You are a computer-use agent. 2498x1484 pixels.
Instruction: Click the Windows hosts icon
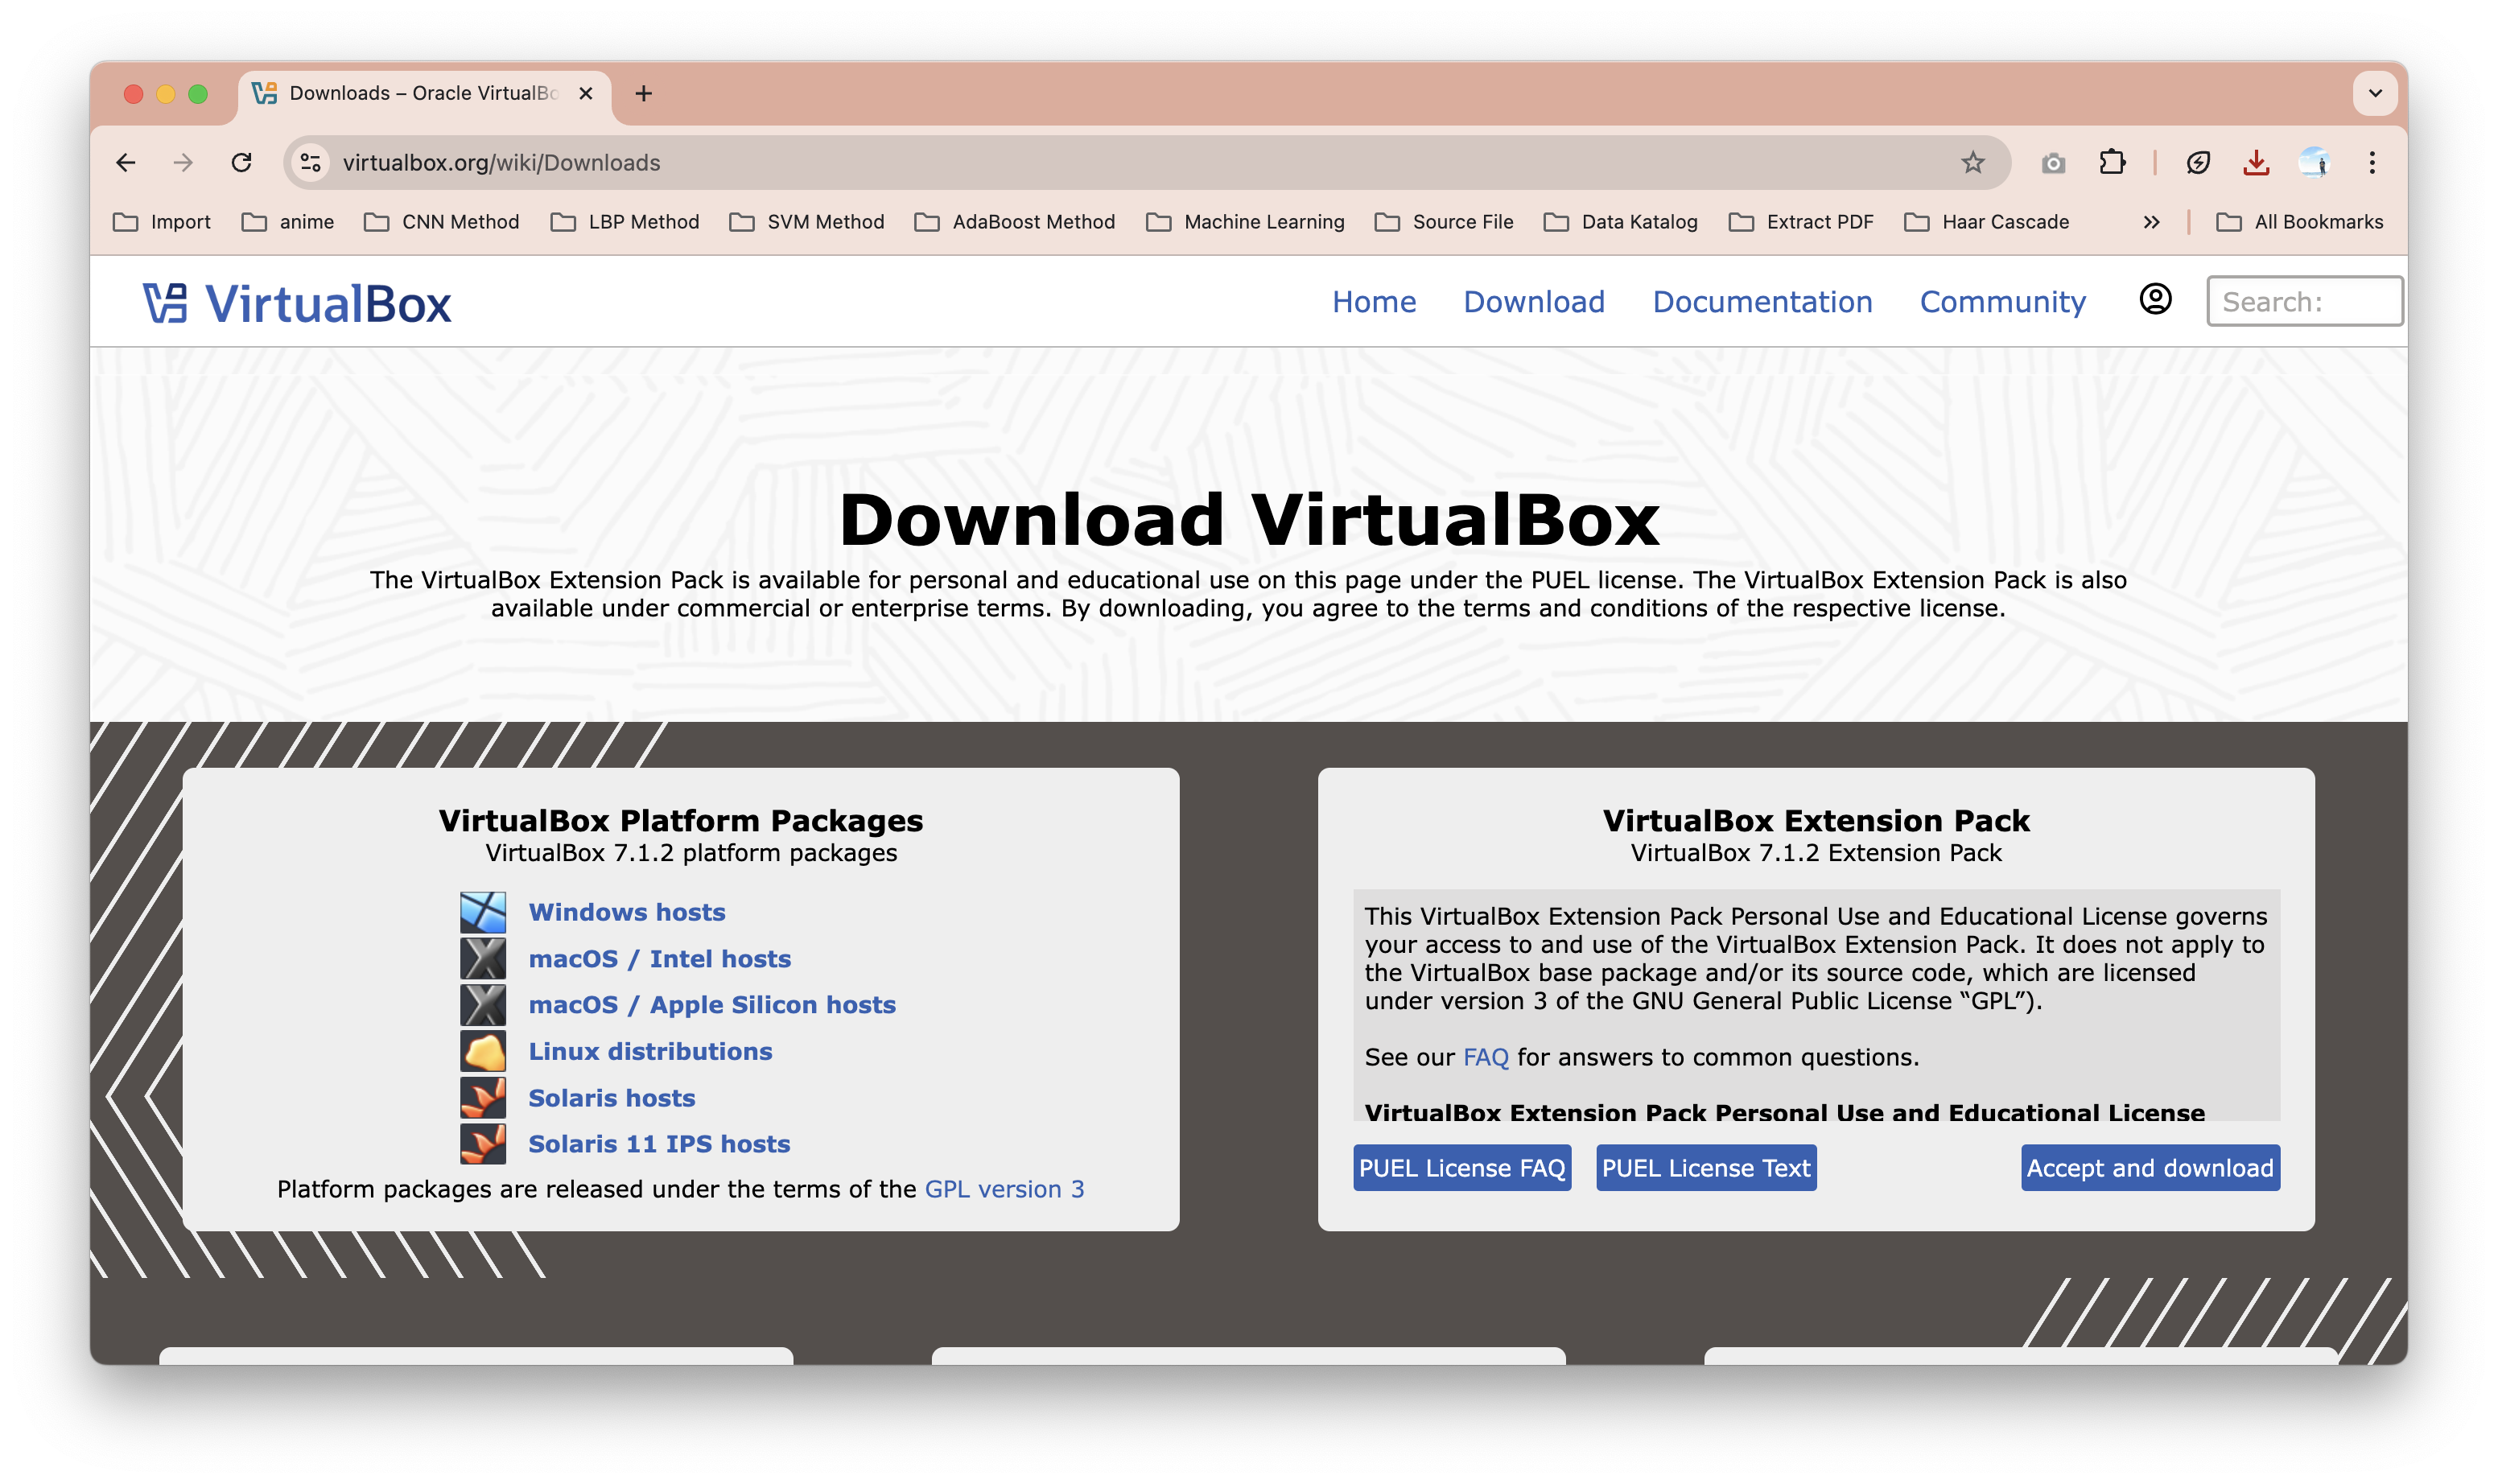(x=483, y=912)
